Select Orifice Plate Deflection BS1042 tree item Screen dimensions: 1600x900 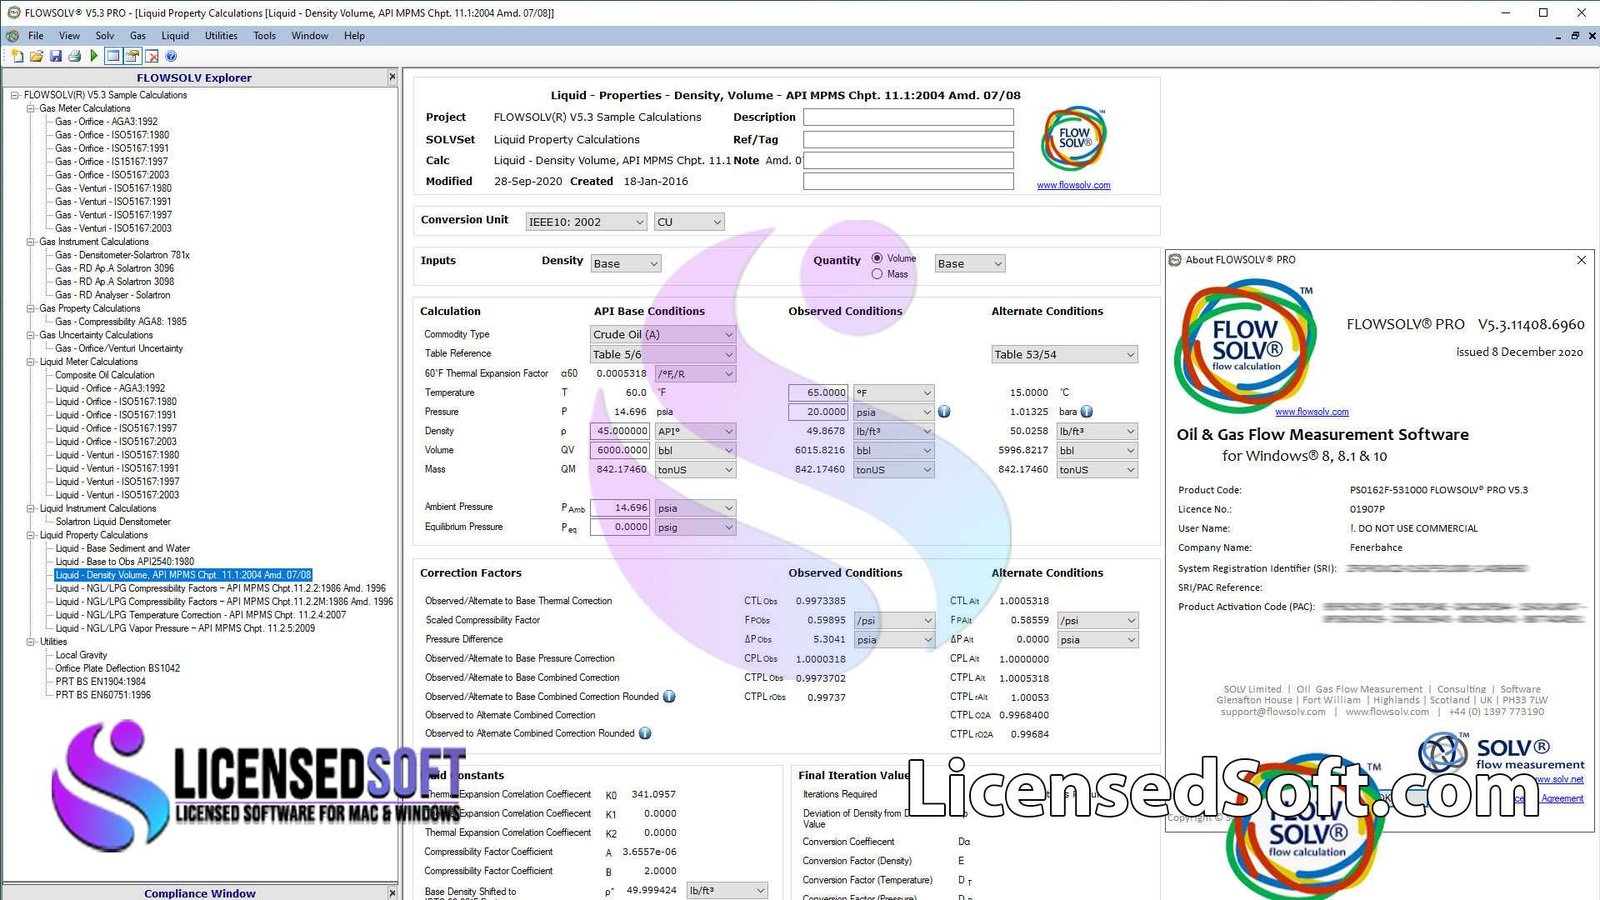tap(118, 668)
